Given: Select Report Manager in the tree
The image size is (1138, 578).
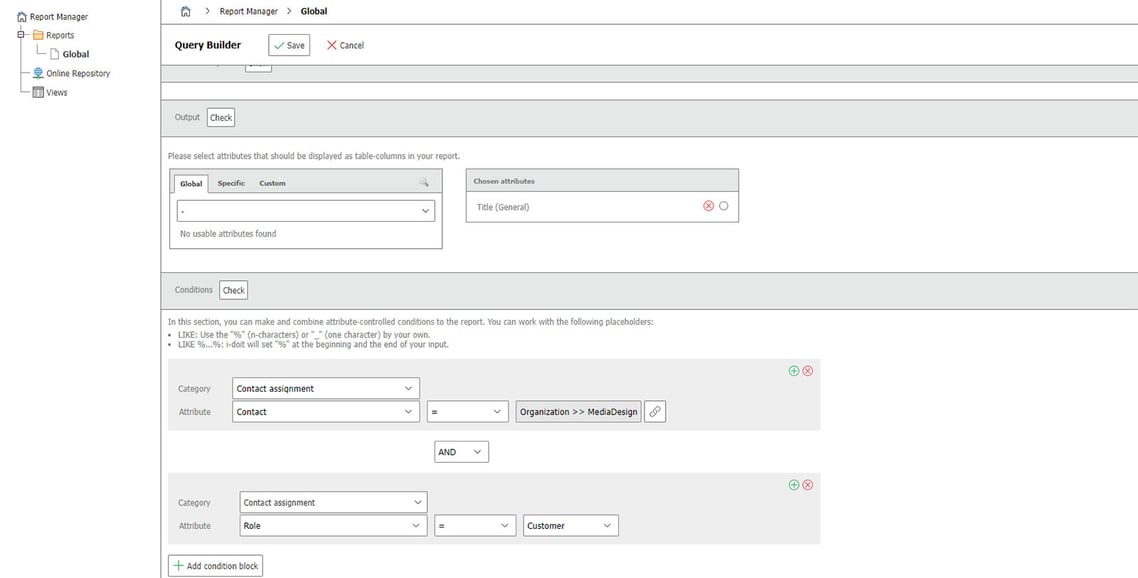Looking at the screenshot, I should pyautogui.click(x=59, y=17).
